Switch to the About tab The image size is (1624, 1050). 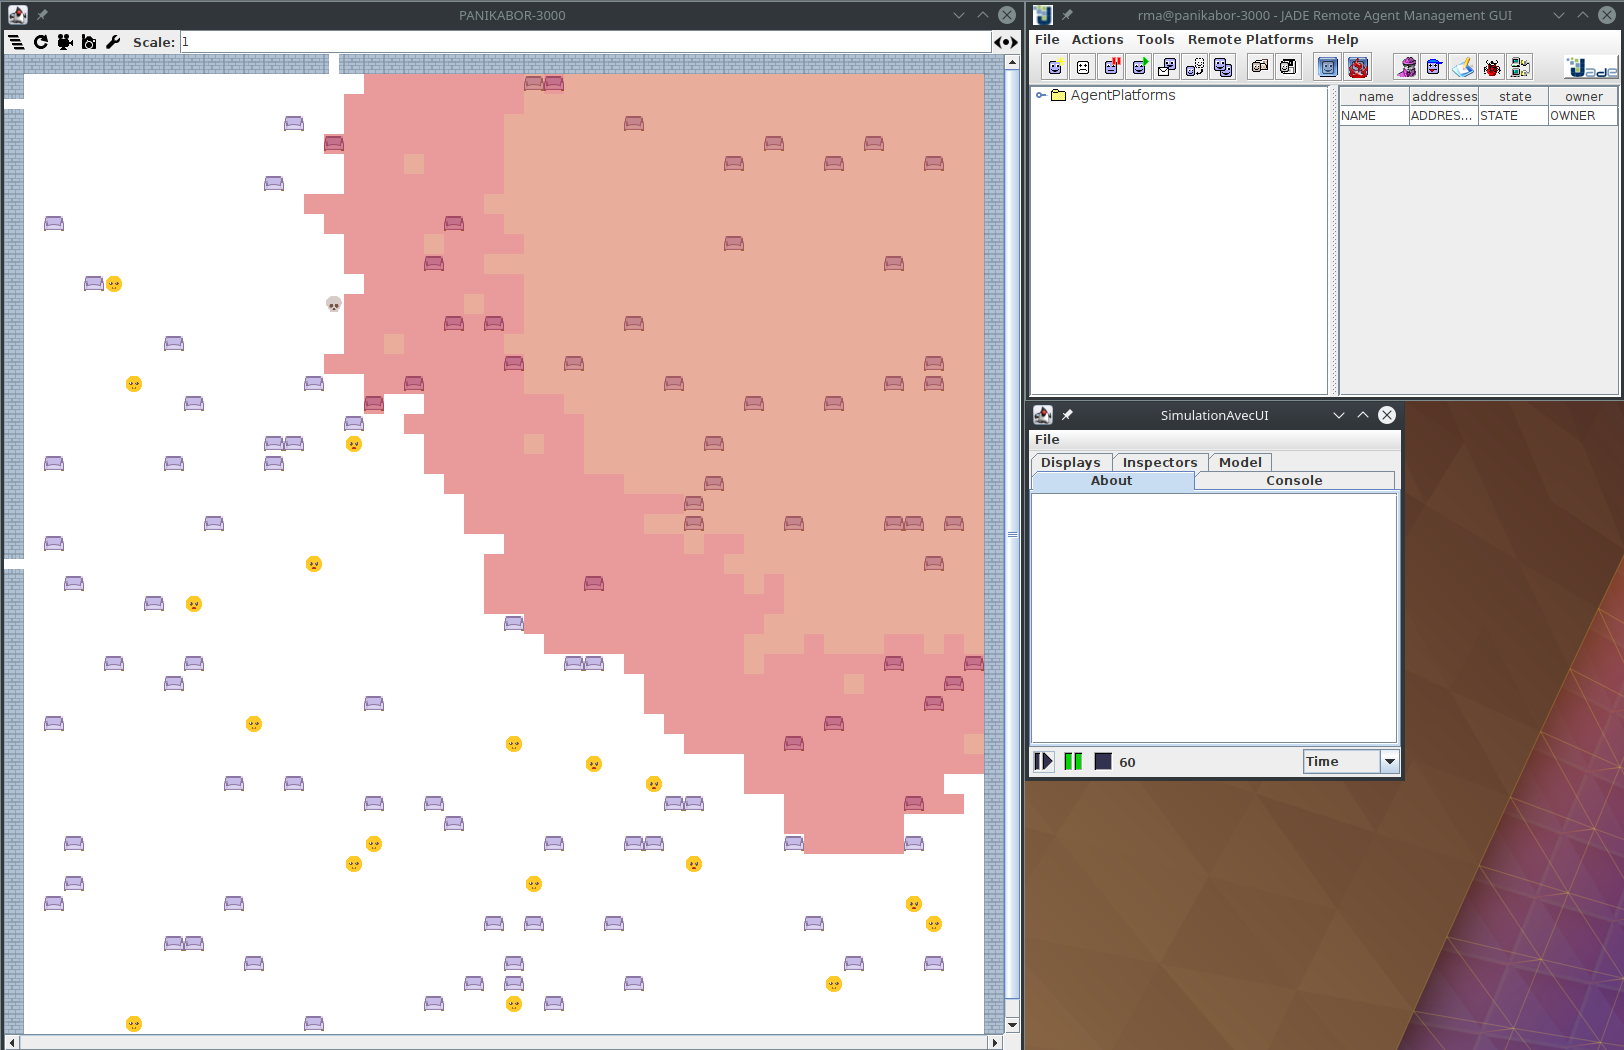pyautogui.click(x=1112, y=481)
